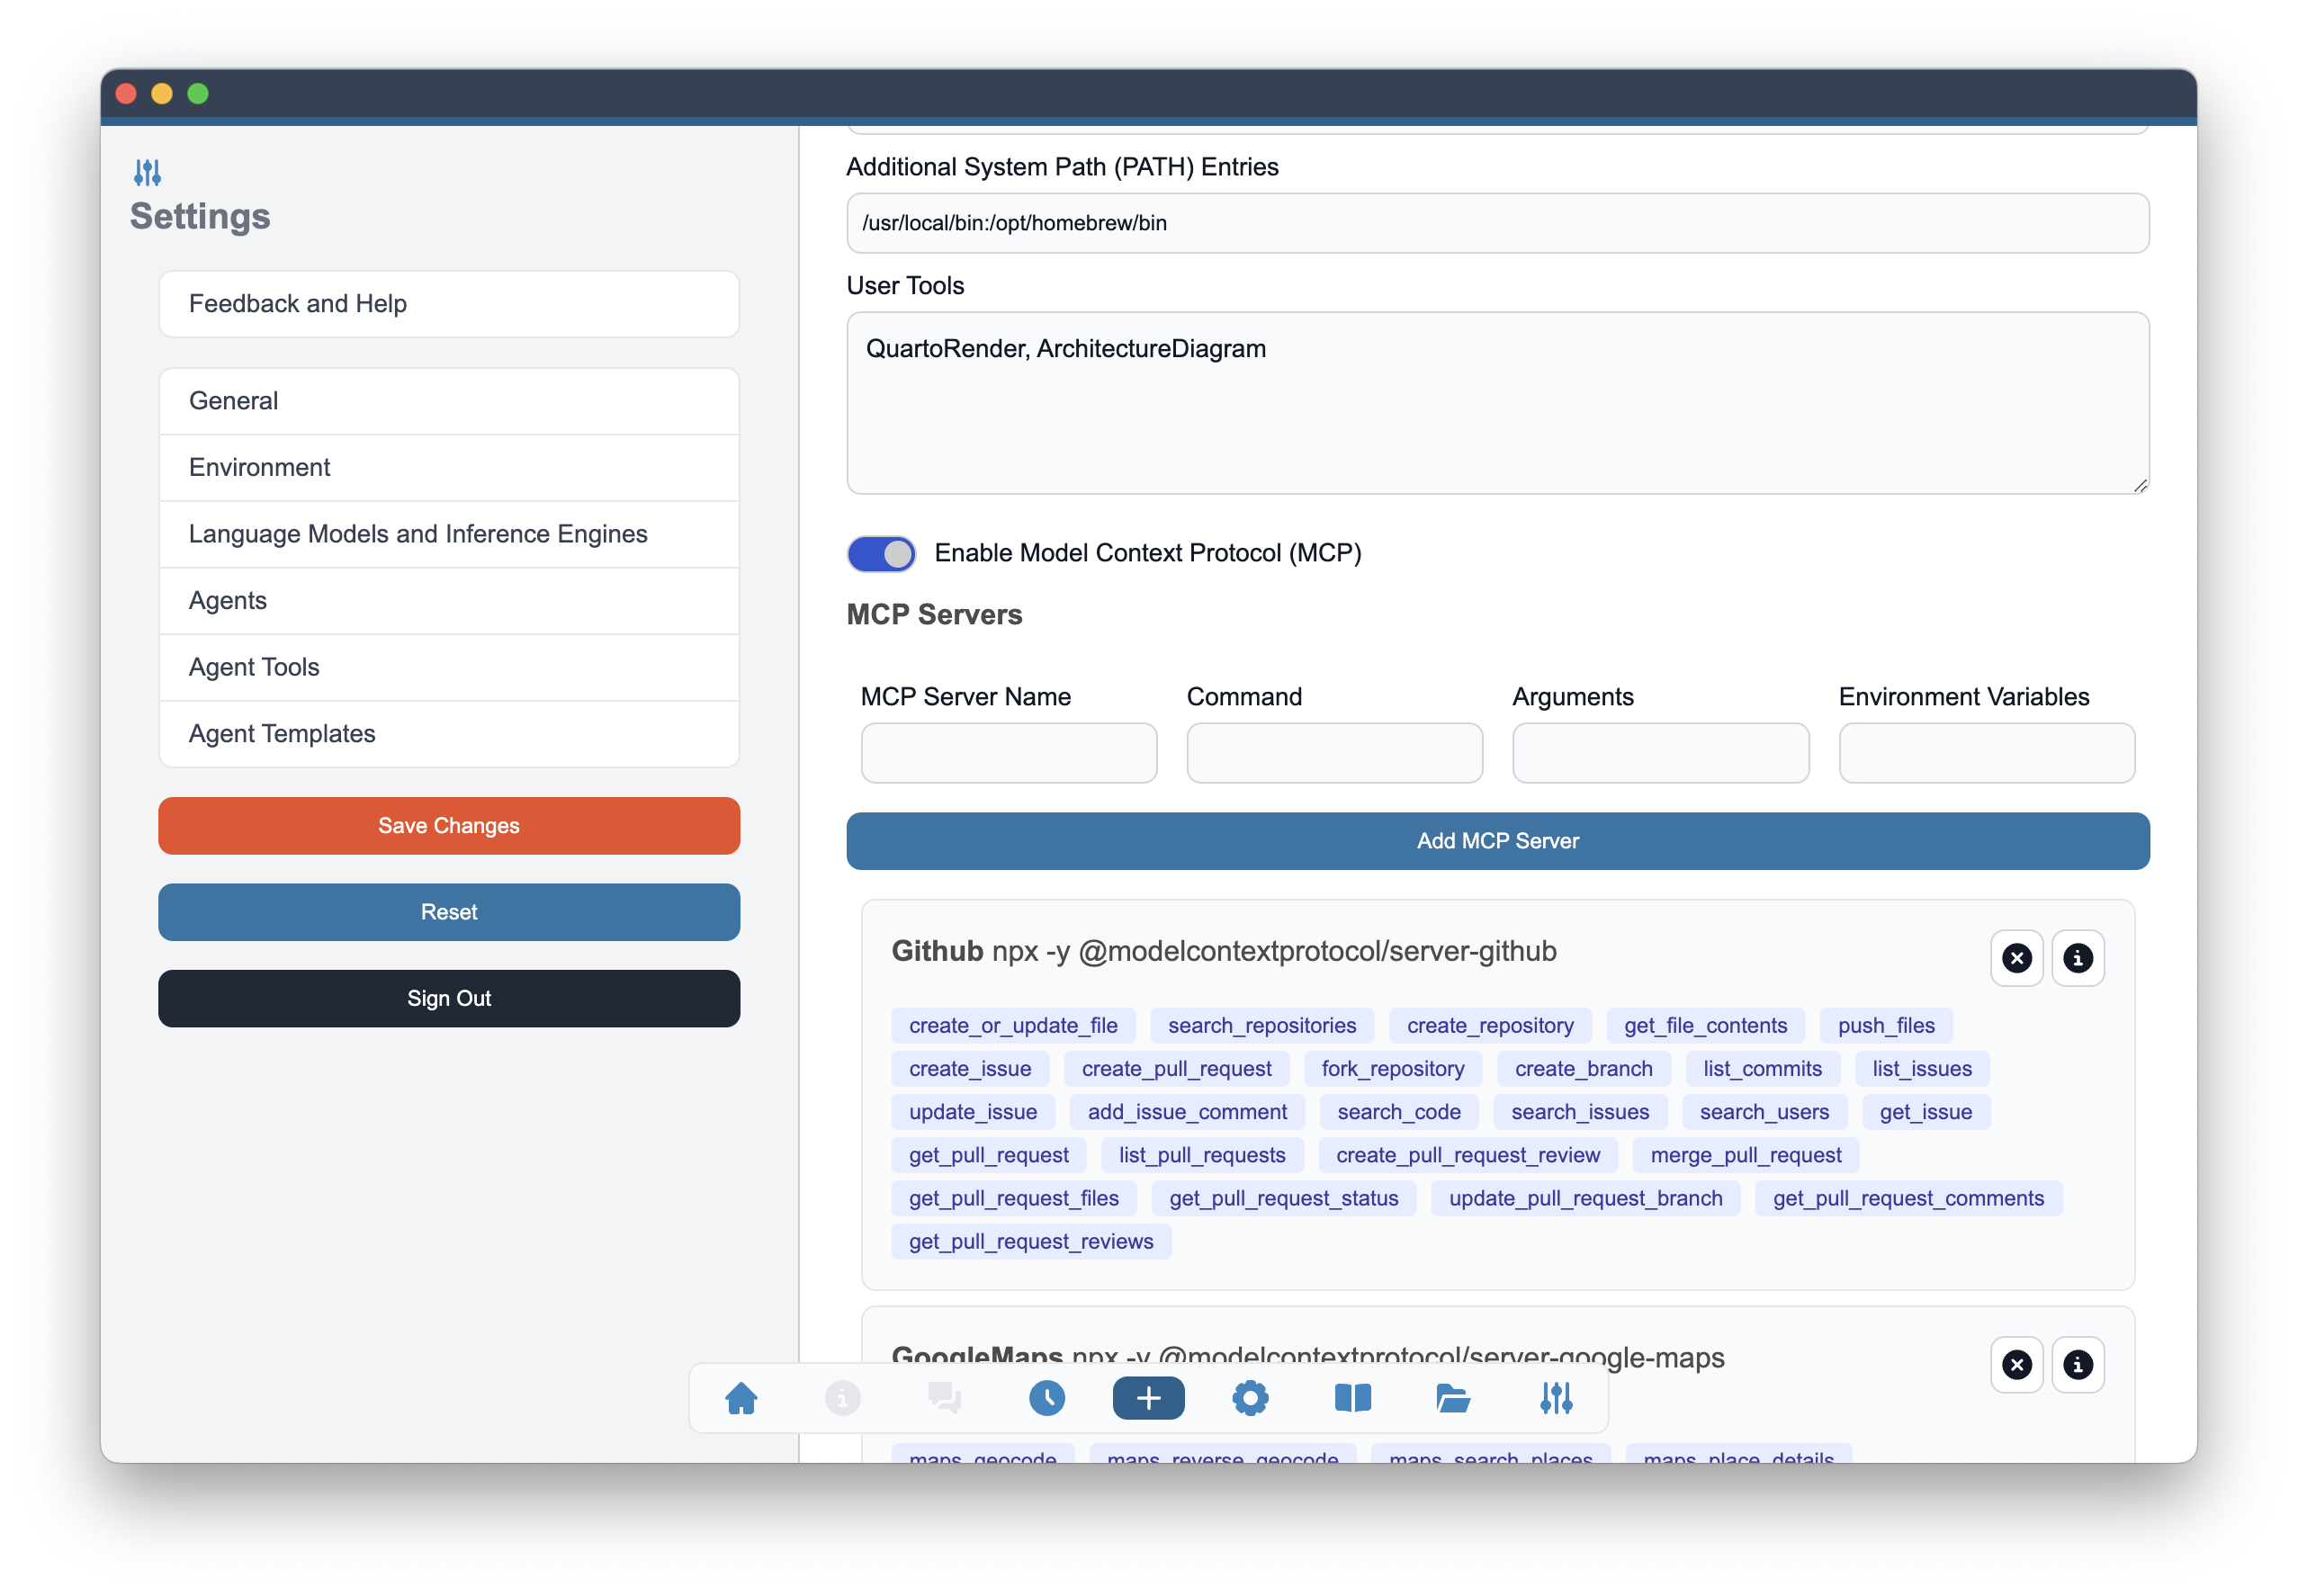Open the history clock icon

pos(1046,1398)
